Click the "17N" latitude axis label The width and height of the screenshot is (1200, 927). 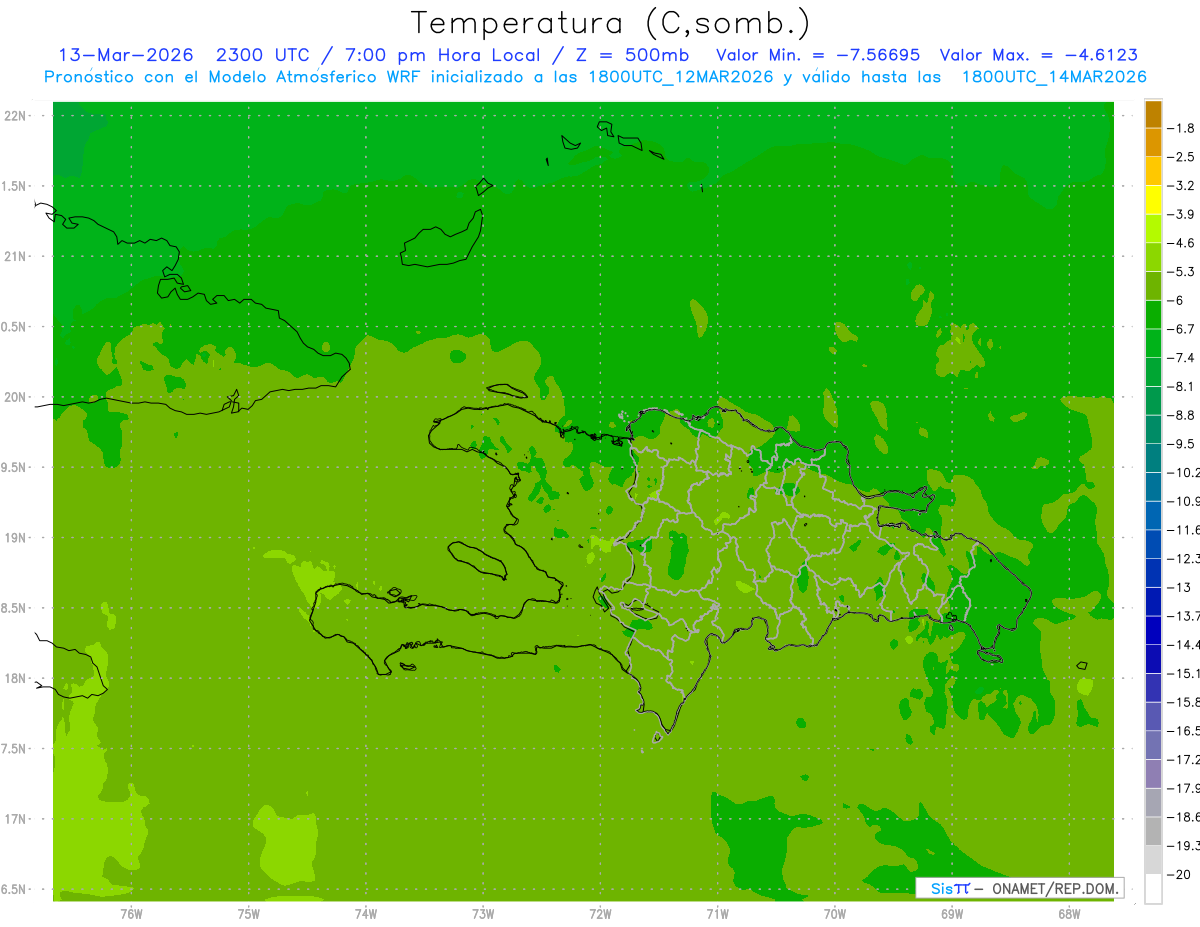[17, 819]
